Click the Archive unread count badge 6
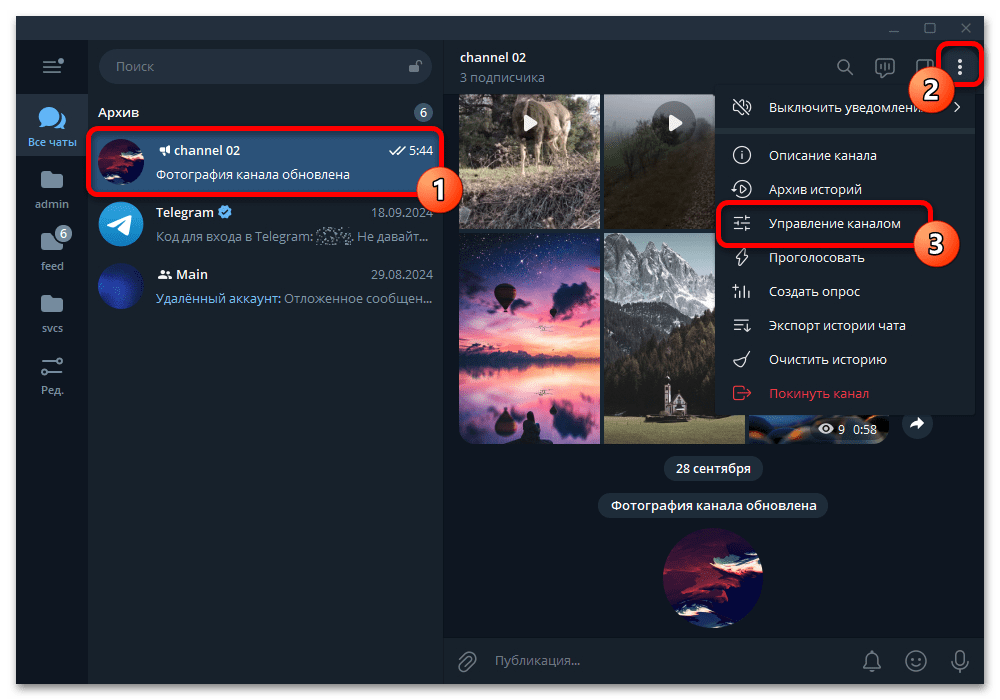The height and width of the screenshot is (700, 1000). pos(423,113)
